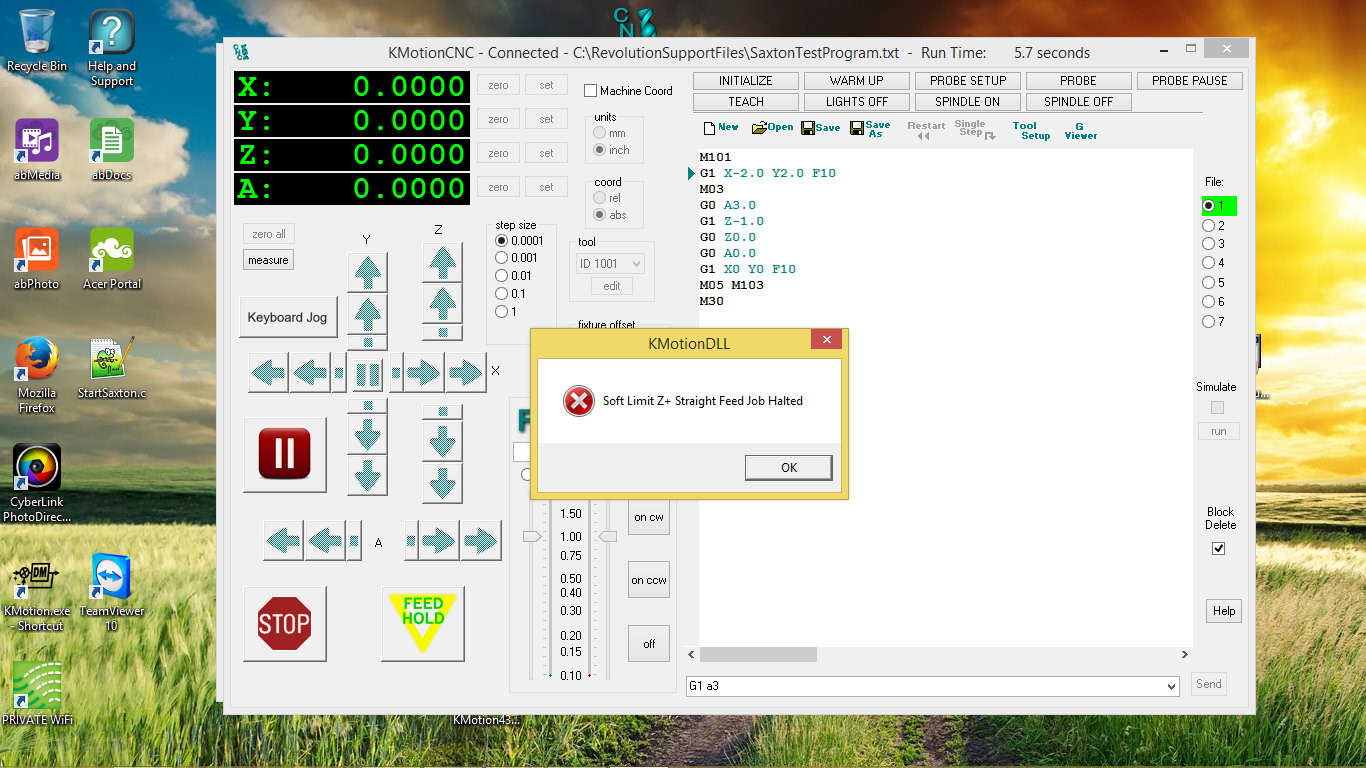Click the Save As toolbar icon

869,129
